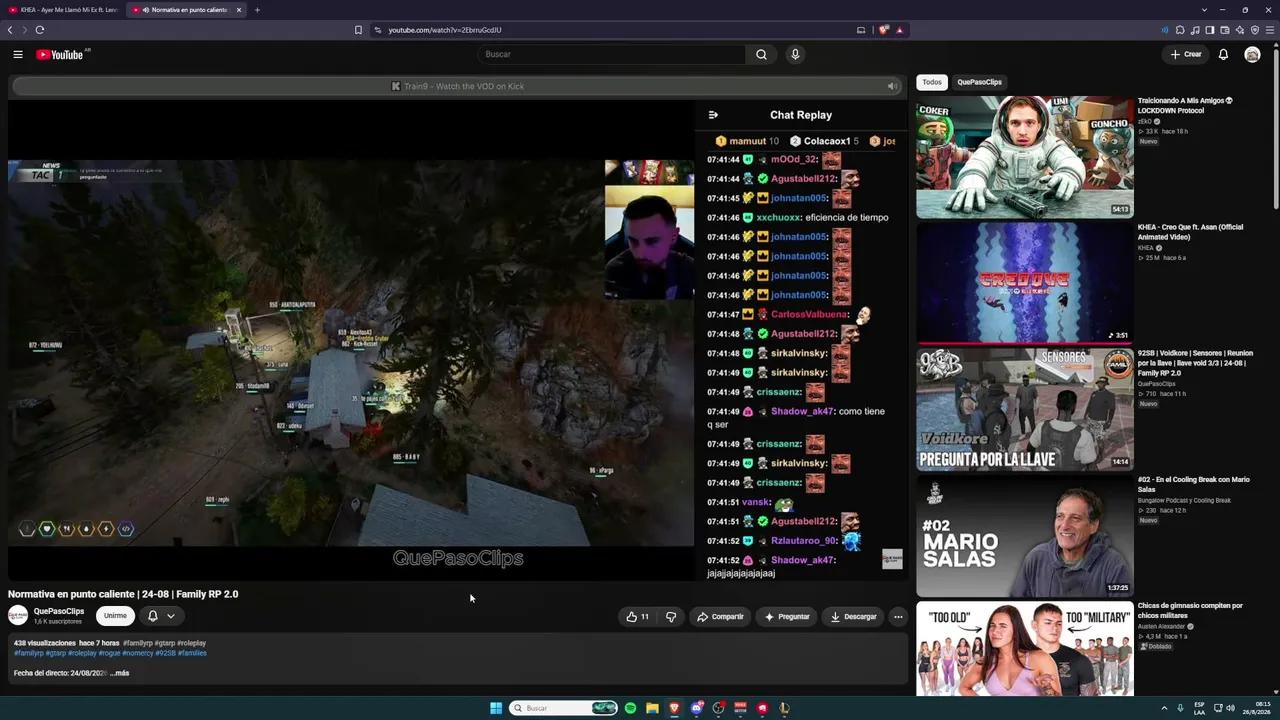Open Discord from the taskbar
The image size is (1280, 720).
pos(697,708)
